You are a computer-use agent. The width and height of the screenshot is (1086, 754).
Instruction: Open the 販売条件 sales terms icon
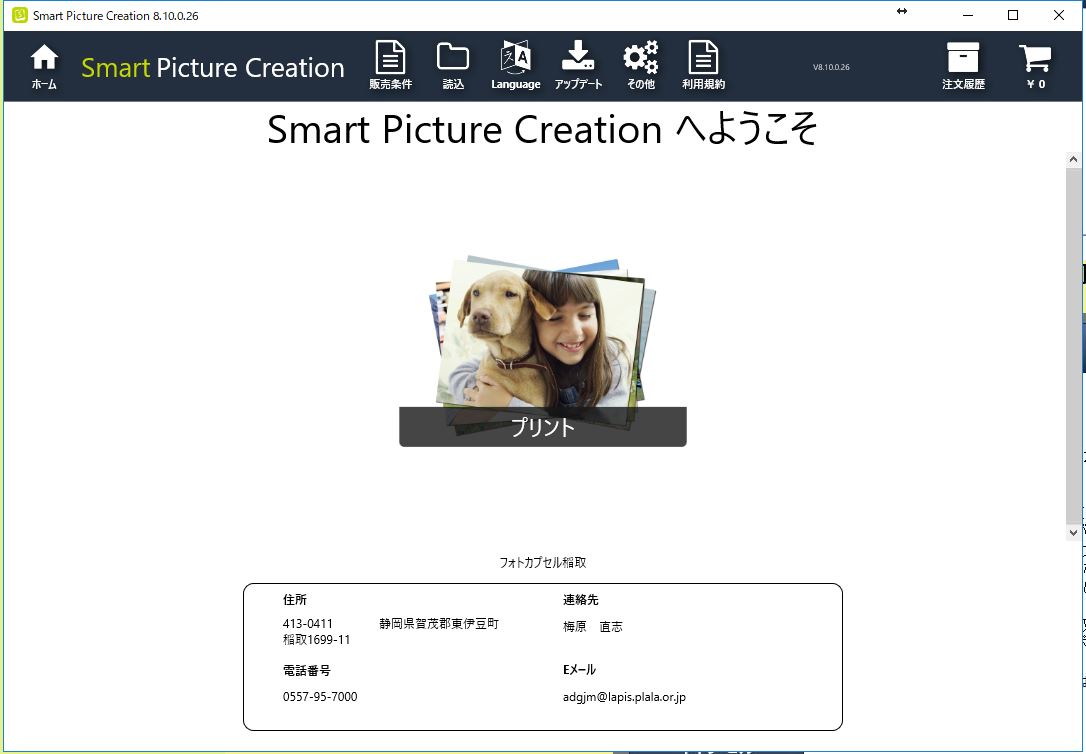click(x=390, y=66)
